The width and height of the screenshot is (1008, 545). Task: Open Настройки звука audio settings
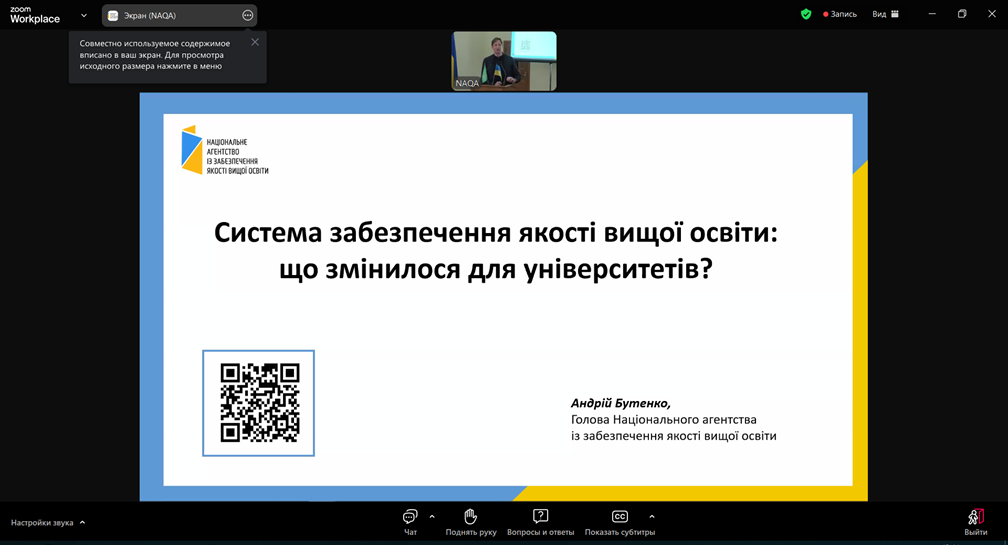click(42, 523)
